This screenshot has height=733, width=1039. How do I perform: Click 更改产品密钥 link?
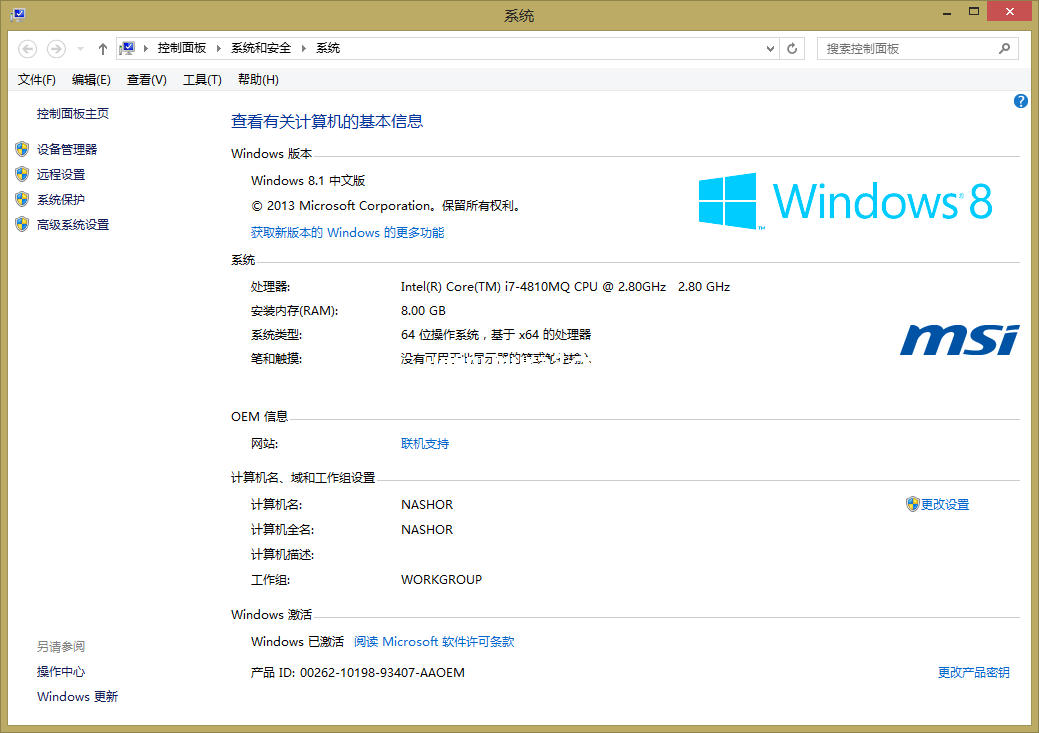coord(973,673)
